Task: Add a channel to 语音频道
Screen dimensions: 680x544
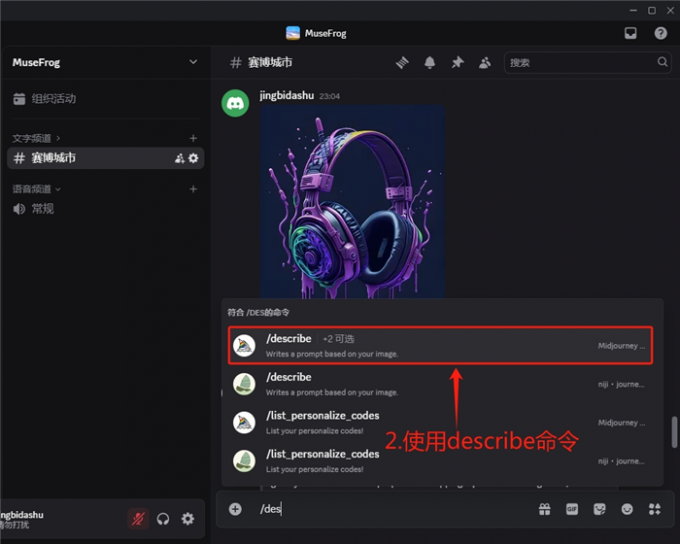Action: pyautogui.click(x=193, y=189)
